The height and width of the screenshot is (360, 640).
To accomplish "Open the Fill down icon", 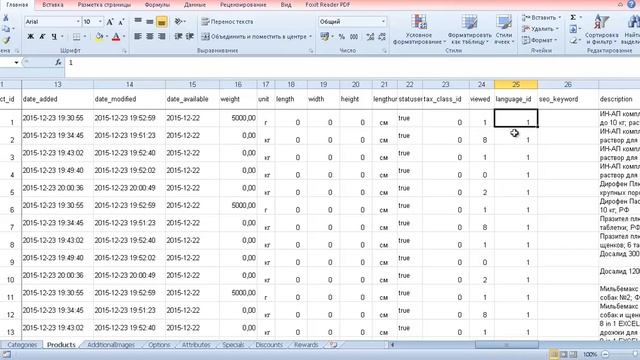I will click(573, 29).
